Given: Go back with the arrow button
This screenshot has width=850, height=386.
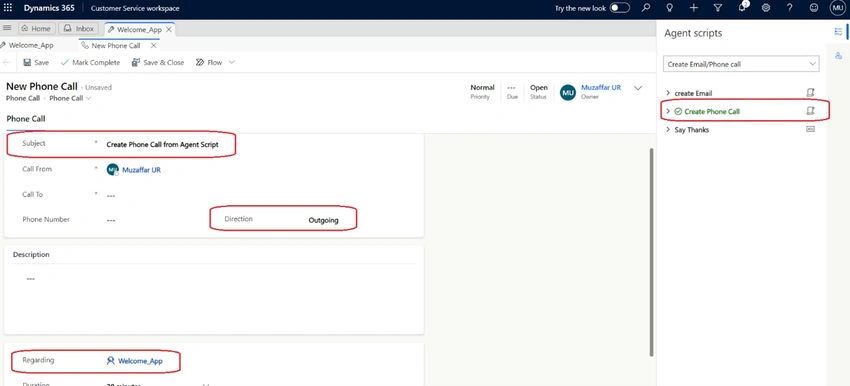Looking at the screenshot, I should click(7, 62).
